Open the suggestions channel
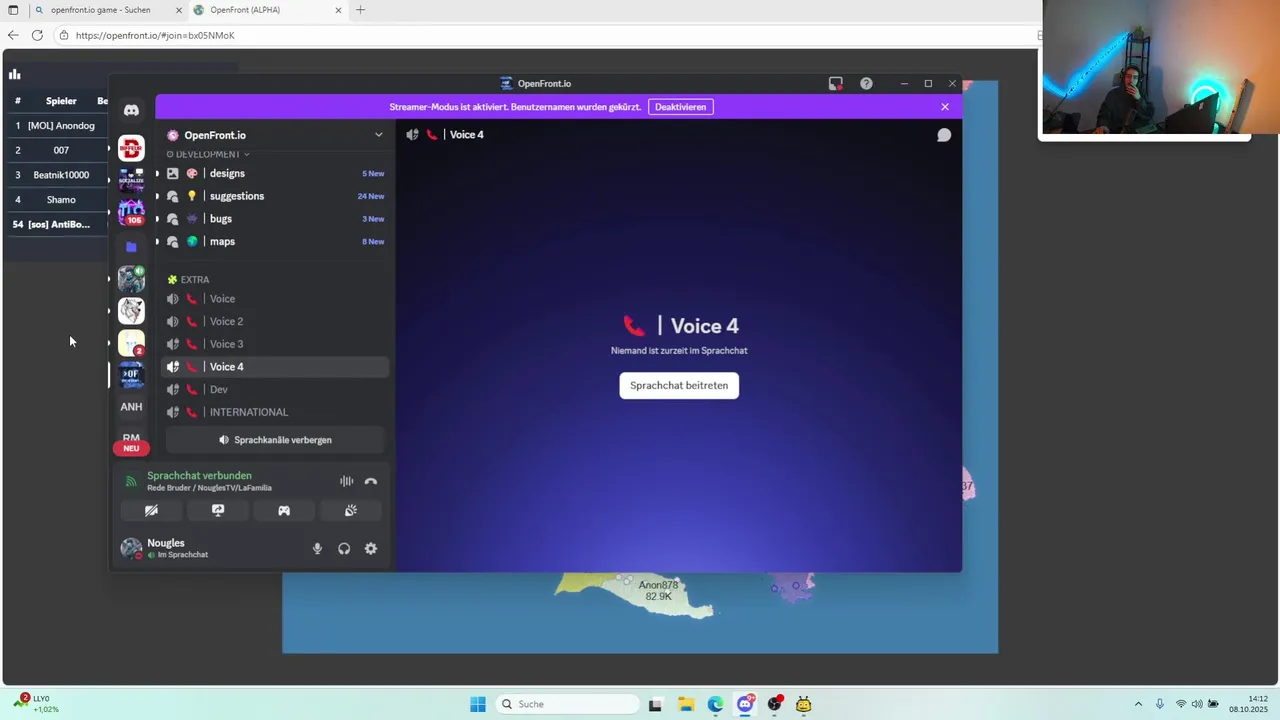The image size is (1280, 720). [x=275, y=196]
